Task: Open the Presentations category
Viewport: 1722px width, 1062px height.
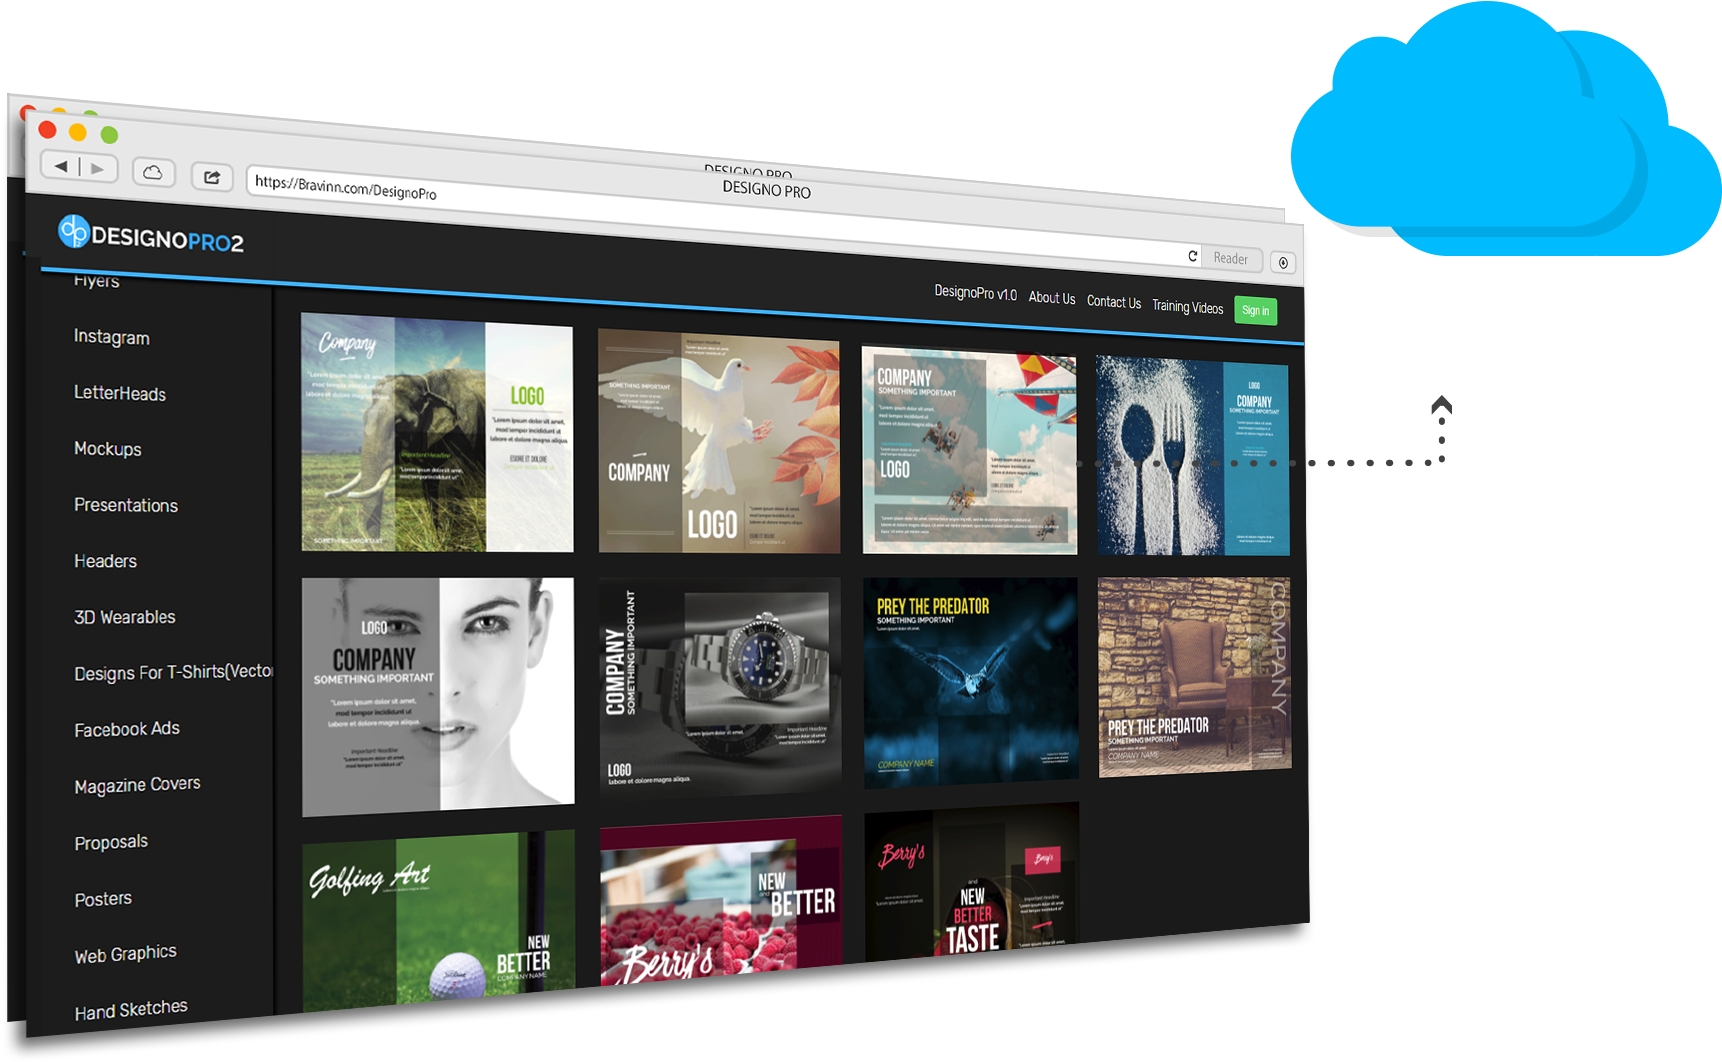Action: [126, 505]
